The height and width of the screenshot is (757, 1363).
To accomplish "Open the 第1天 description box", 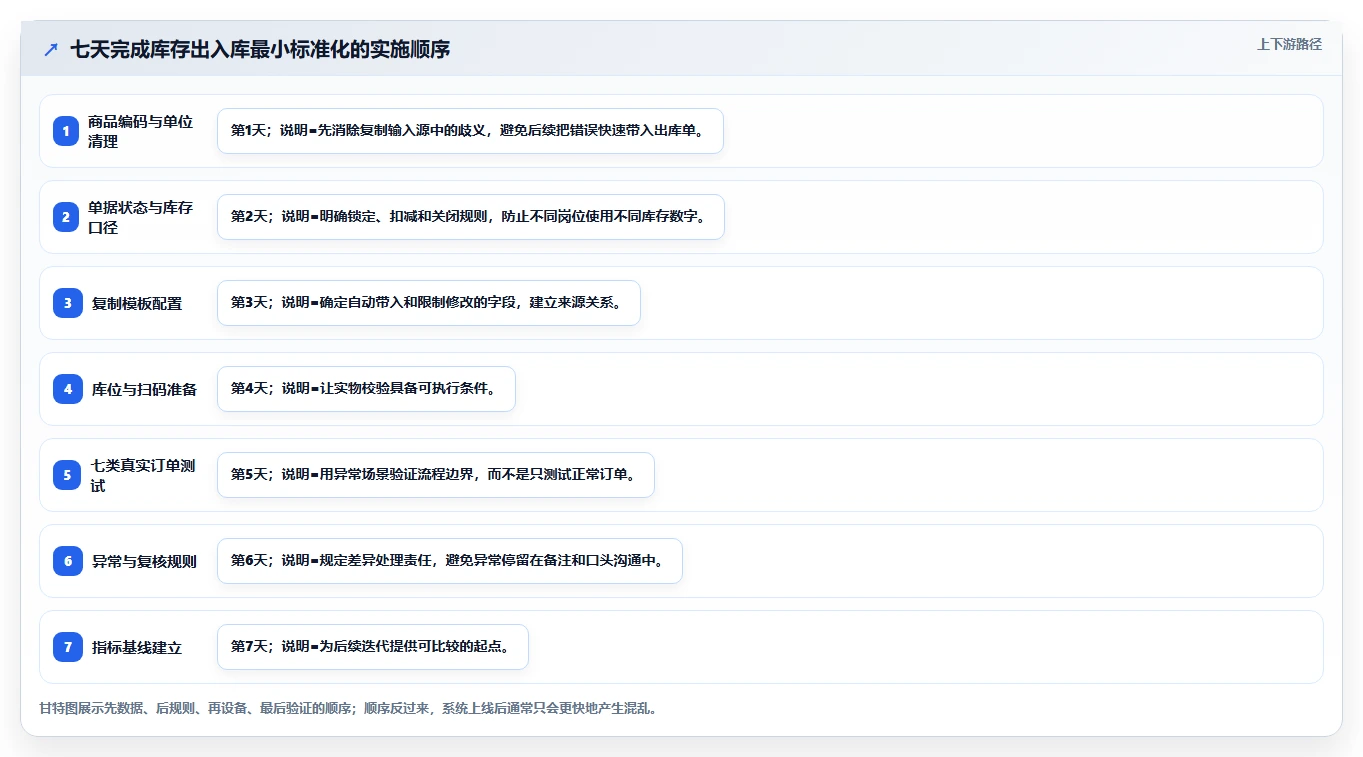I will 470,131.
